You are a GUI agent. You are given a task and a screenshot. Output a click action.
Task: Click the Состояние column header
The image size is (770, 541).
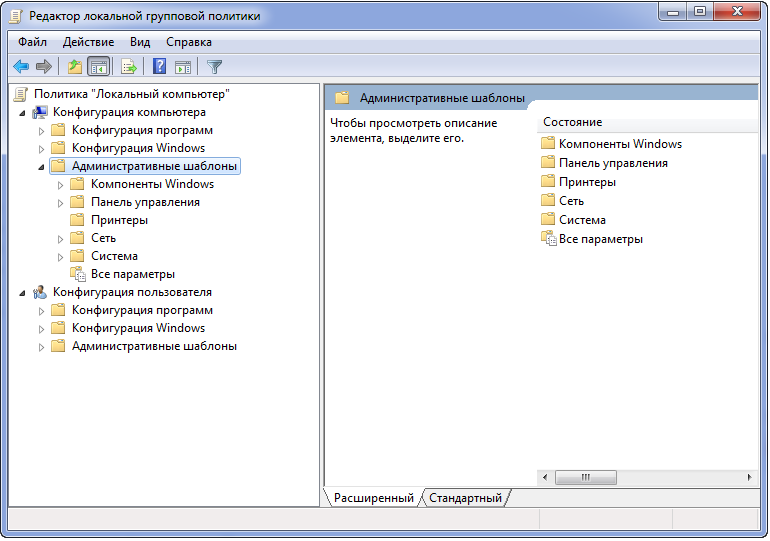tap(572, 122)
